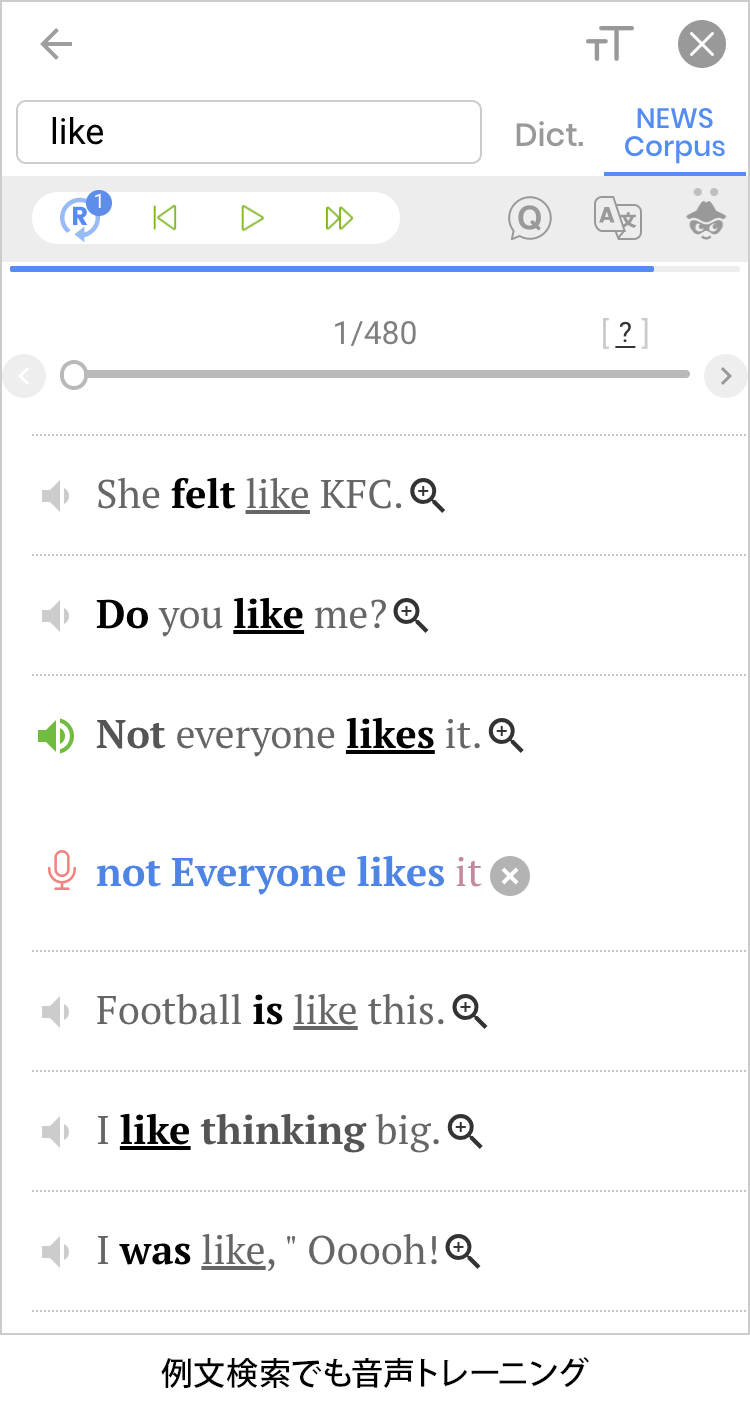Toggle the repeat mode R icon
Viewport: 750px width, 1415px height.
pyautogui.click(x=82, y=216)
